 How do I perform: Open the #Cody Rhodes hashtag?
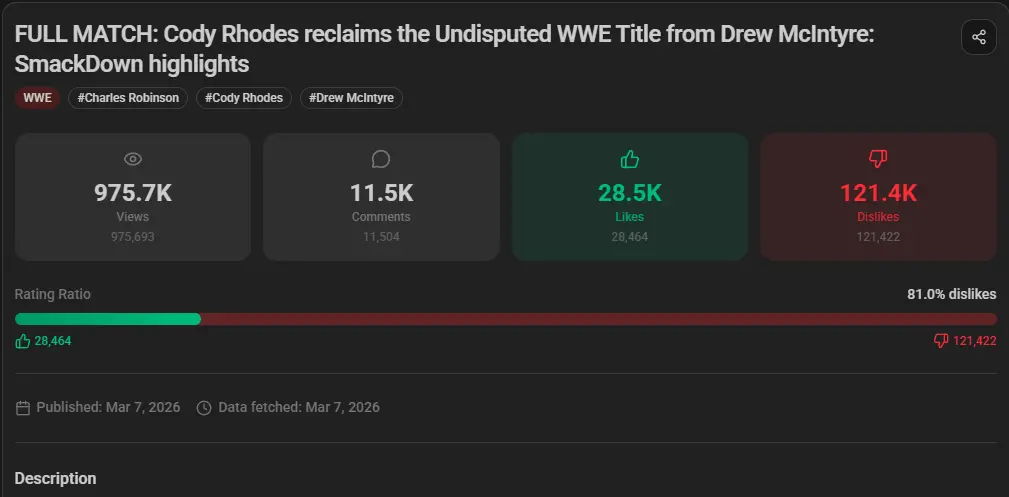tap(245, 98)
